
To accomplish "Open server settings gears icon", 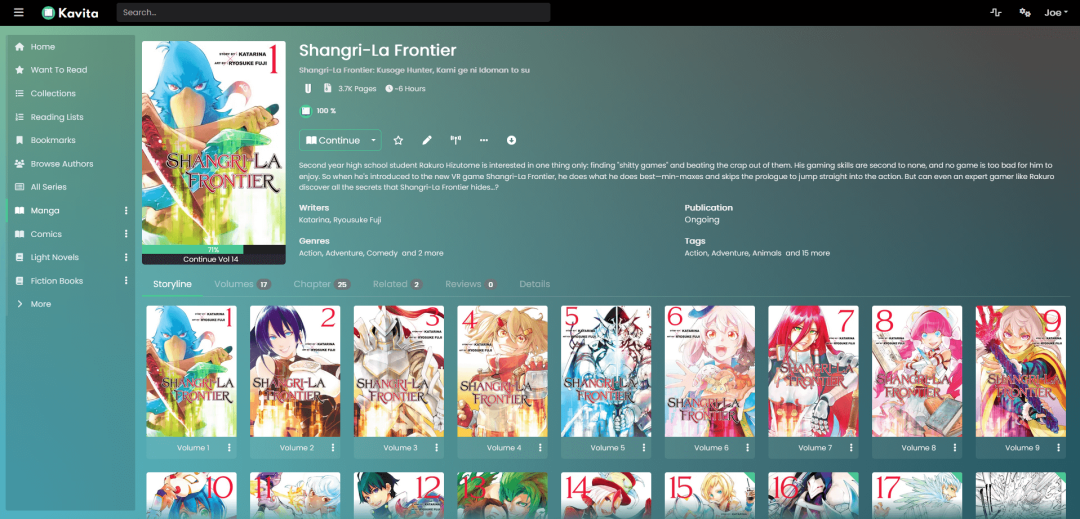I will (1025, 12).
